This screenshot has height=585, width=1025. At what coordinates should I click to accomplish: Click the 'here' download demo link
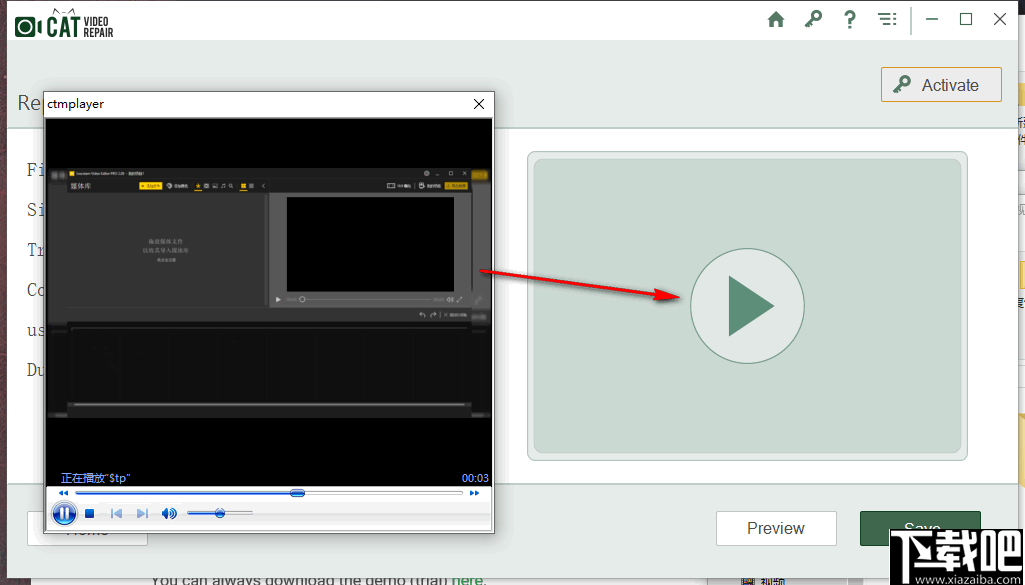click(467, 580)
